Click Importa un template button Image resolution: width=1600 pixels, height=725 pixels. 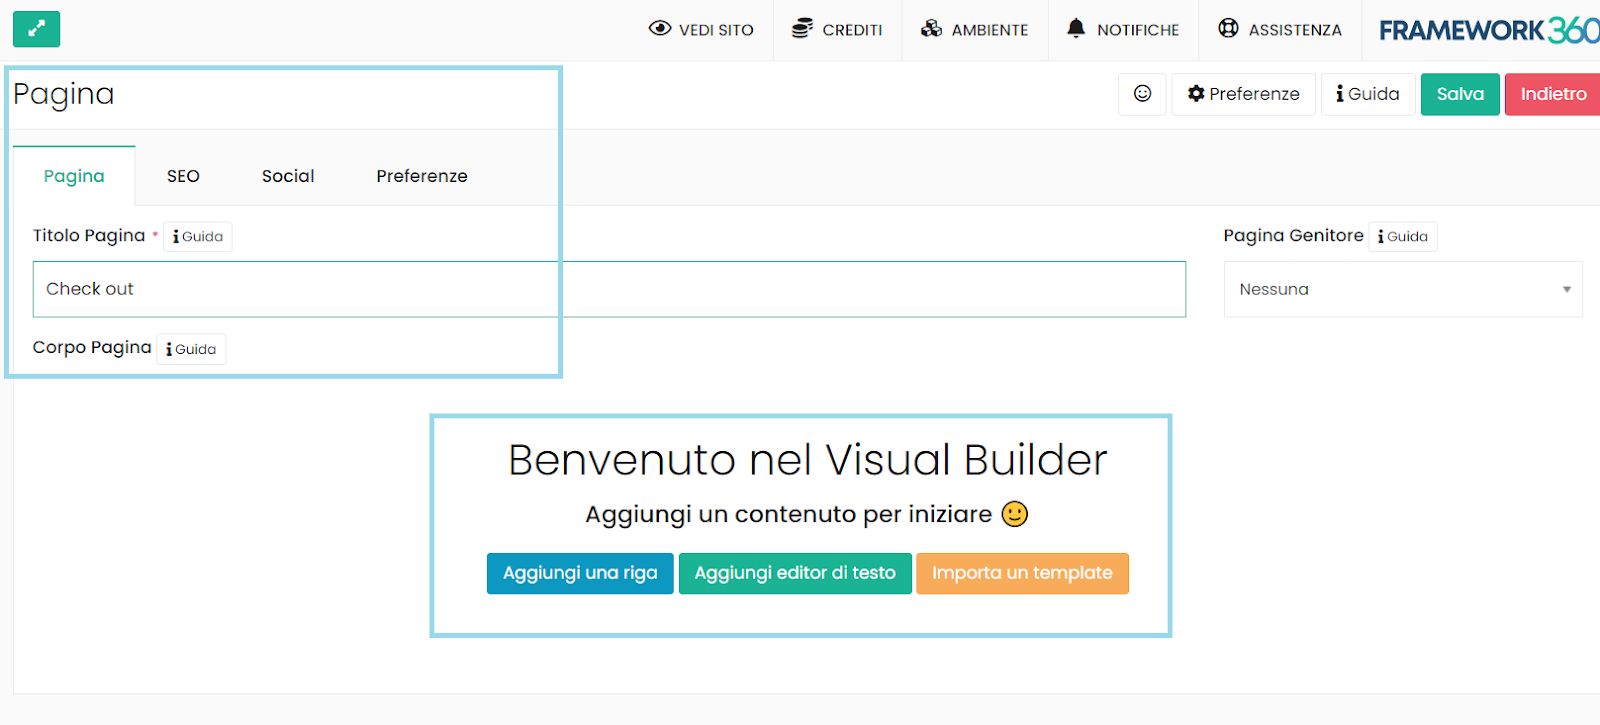coord(1022,573)
